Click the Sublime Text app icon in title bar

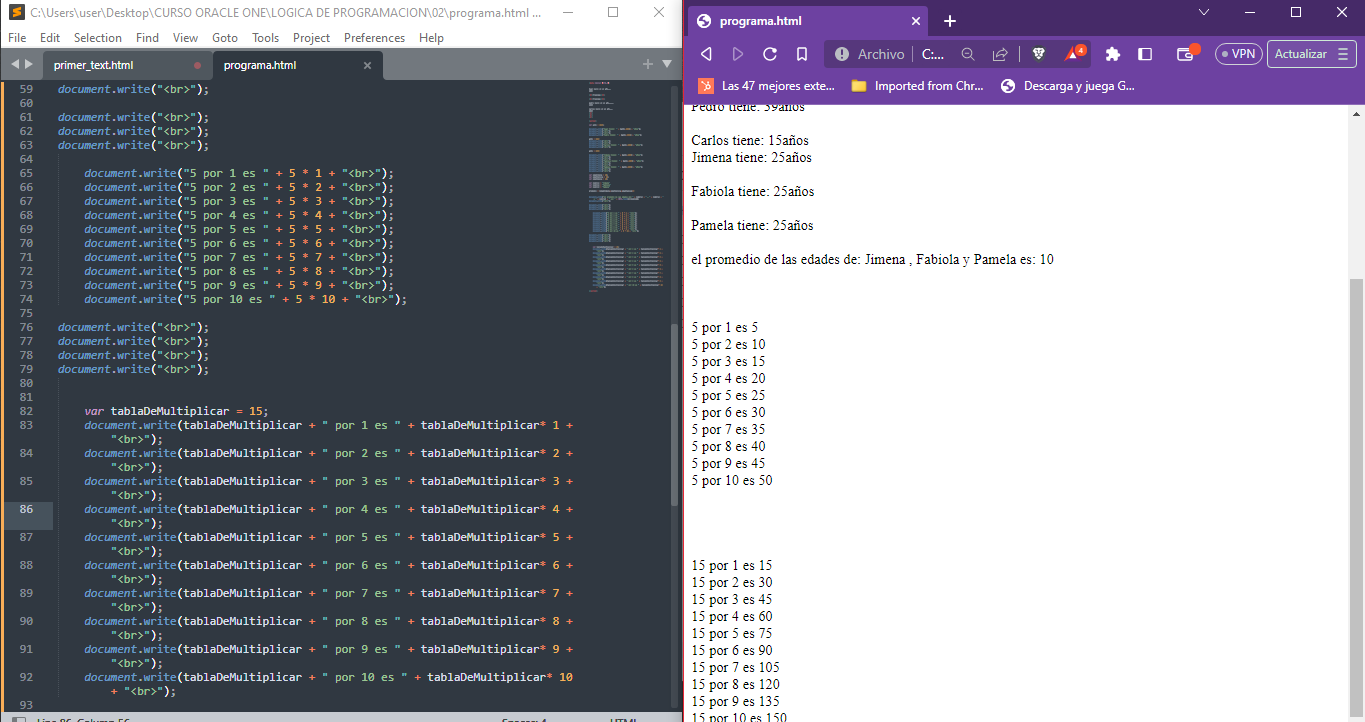tap(16, 13)
